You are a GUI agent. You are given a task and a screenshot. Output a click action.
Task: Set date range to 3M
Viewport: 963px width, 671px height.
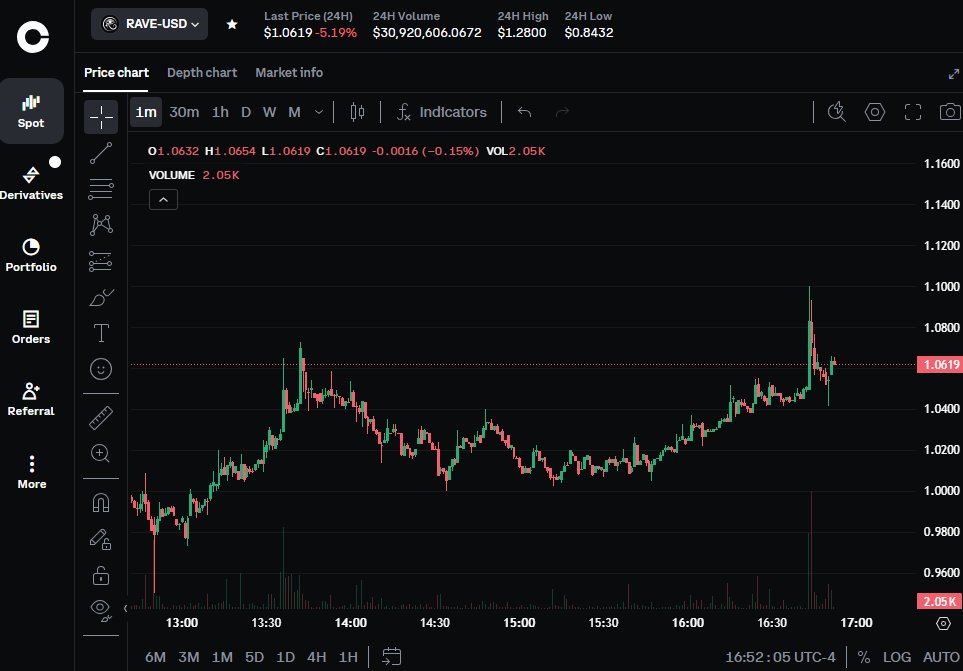coord(189,657)
